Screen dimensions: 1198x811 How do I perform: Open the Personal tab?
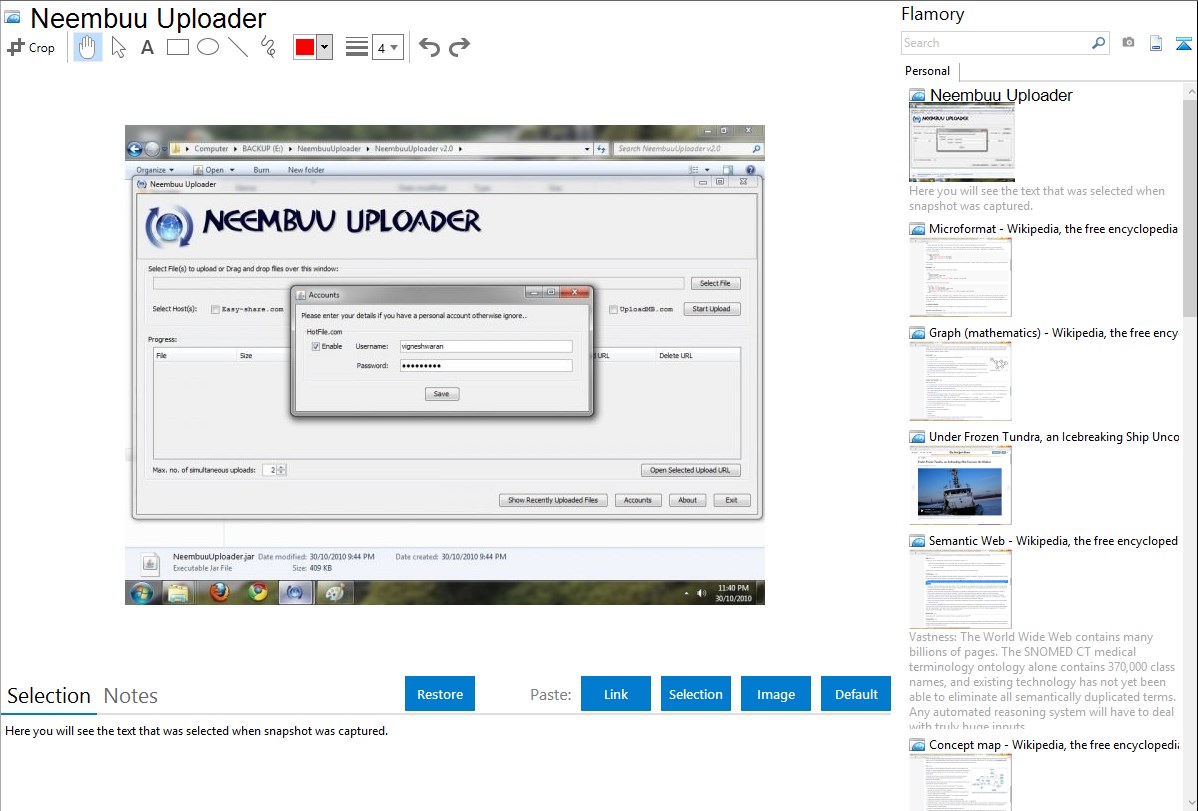928,70
